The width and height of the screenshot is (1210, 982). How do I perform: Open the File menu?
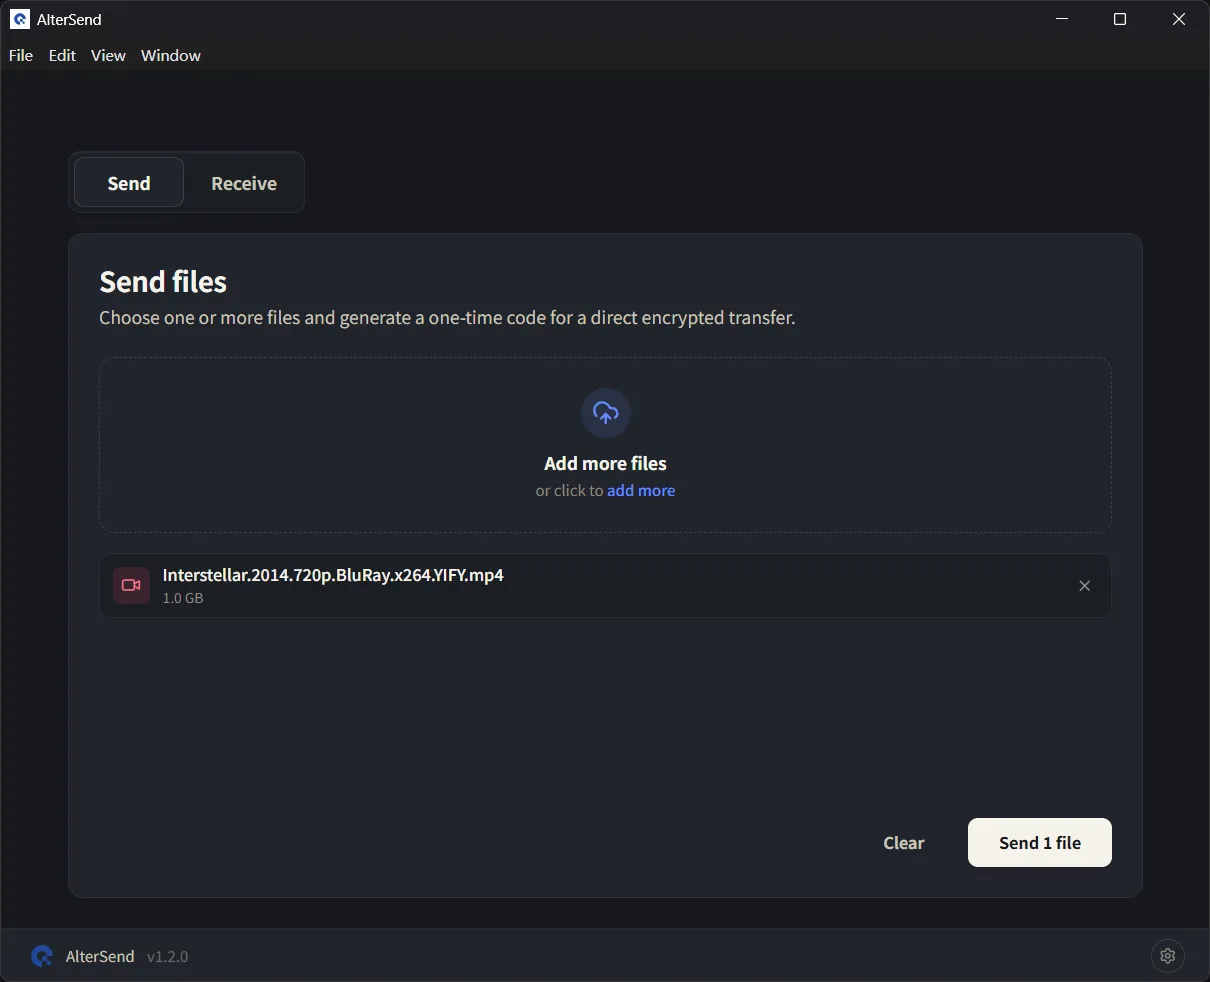click(21, 55)
